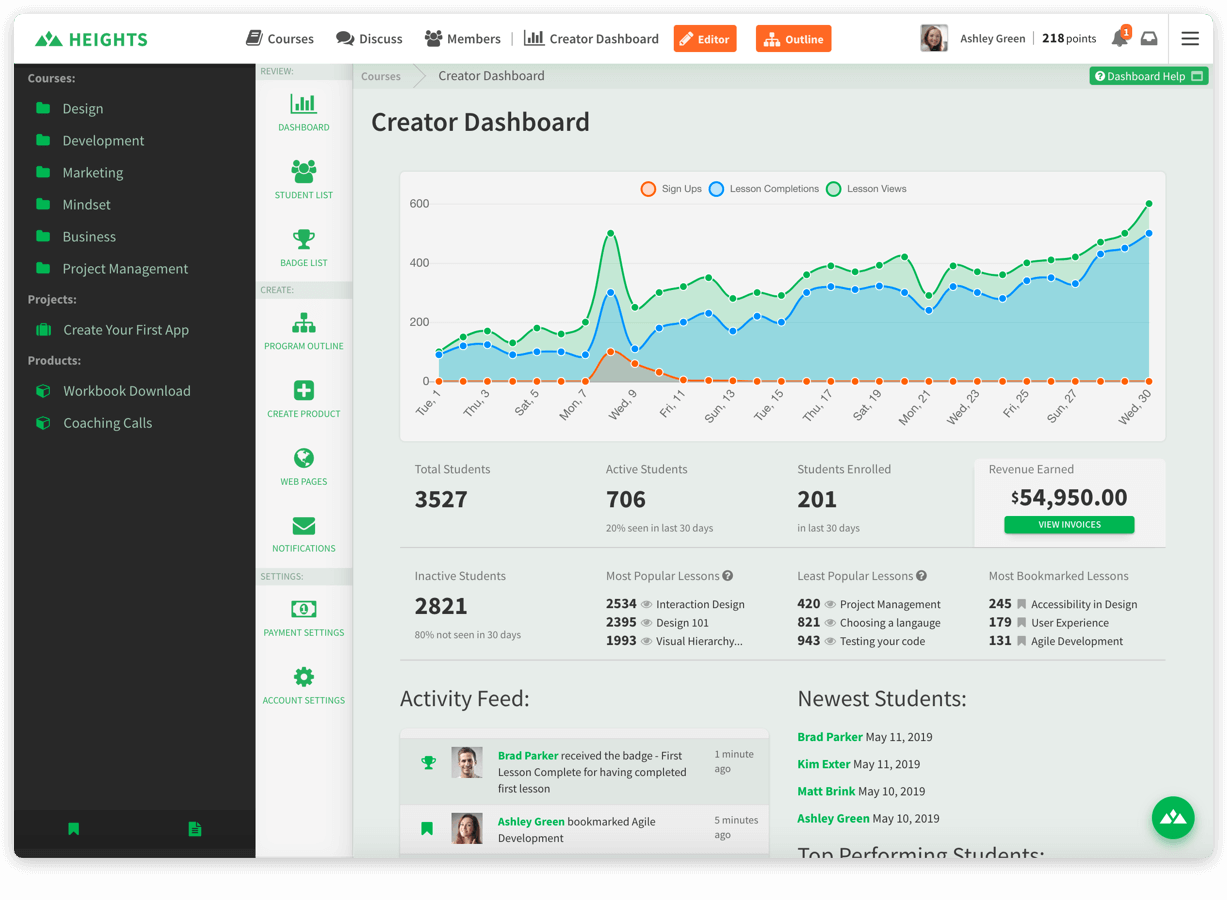Open the Badge List trophy icon
The width and height of the screenshot is (1227, 900).
[x=303, y=240]
